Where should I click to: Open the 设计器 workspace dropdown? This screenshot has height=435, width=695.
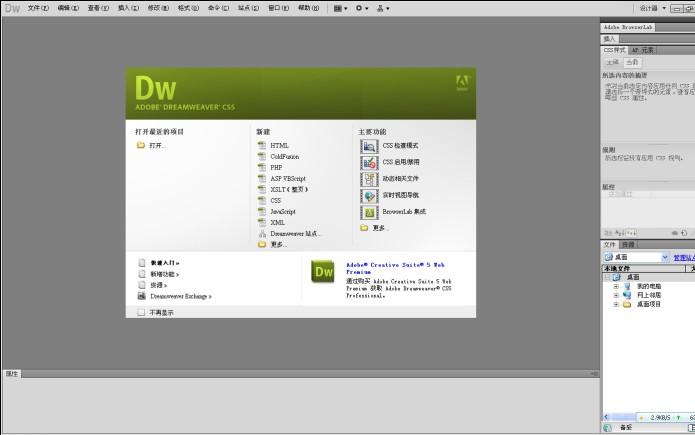point(652,8)
